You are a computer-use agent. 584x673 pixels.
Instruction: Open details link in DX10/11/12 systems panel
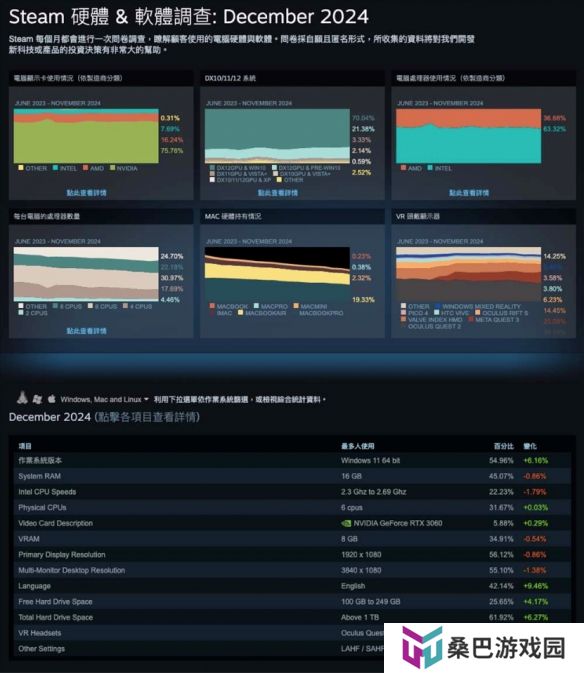(x=278, y=193)
